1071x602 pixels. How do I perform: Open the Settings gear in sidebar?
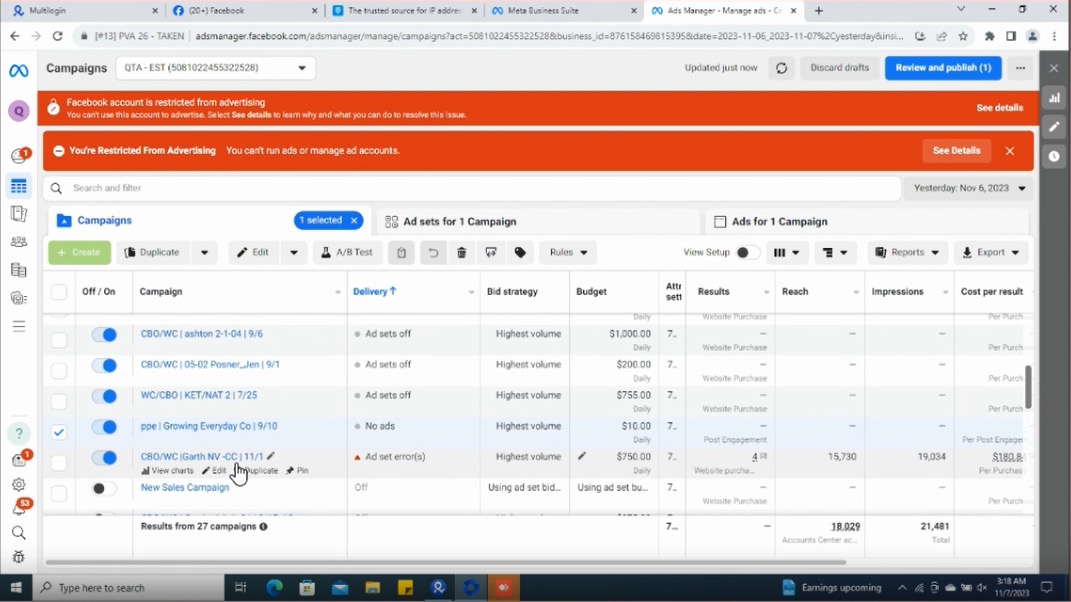click(18, 484)
